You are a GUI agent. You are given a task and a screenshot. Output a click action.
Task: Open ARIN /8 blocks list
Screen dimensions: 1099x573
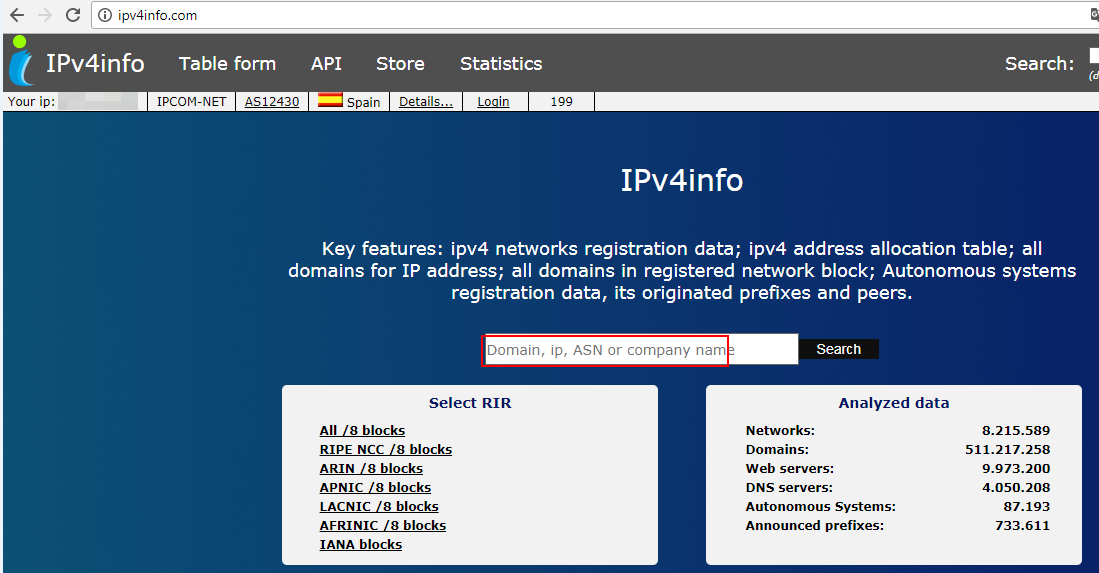click(371, 469)
